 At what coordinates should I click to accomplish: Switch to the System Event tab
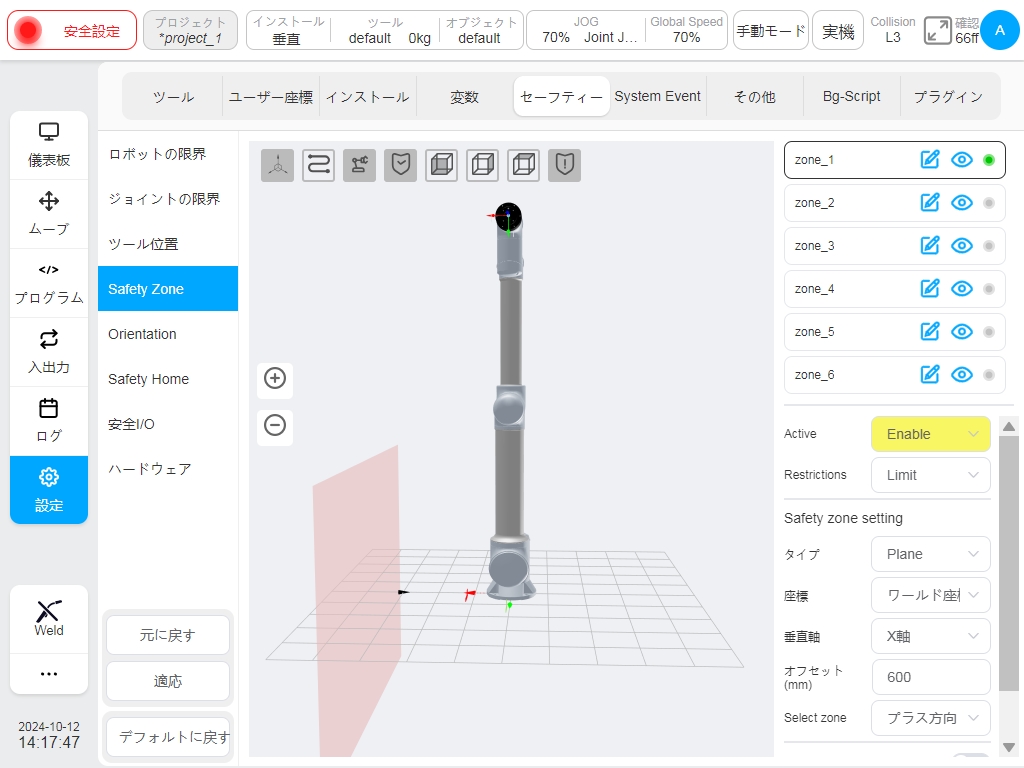(658, 97)
